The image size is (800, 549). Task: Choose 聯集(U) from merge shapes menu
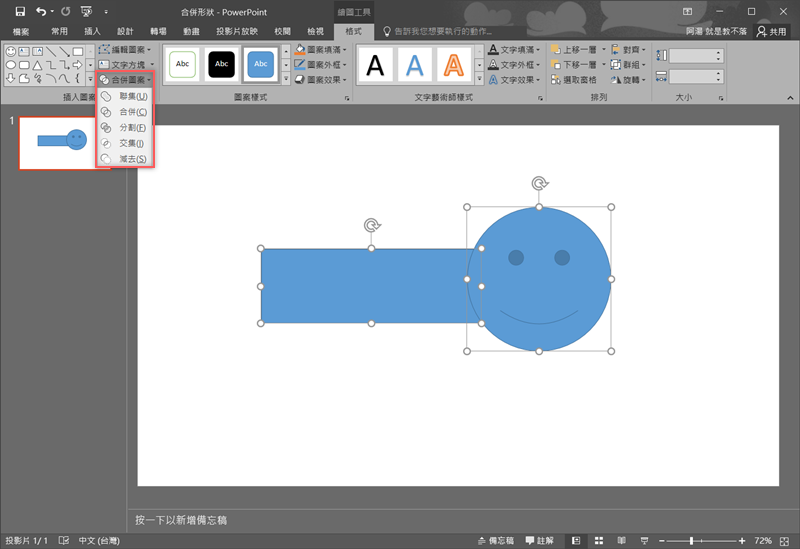126,96
